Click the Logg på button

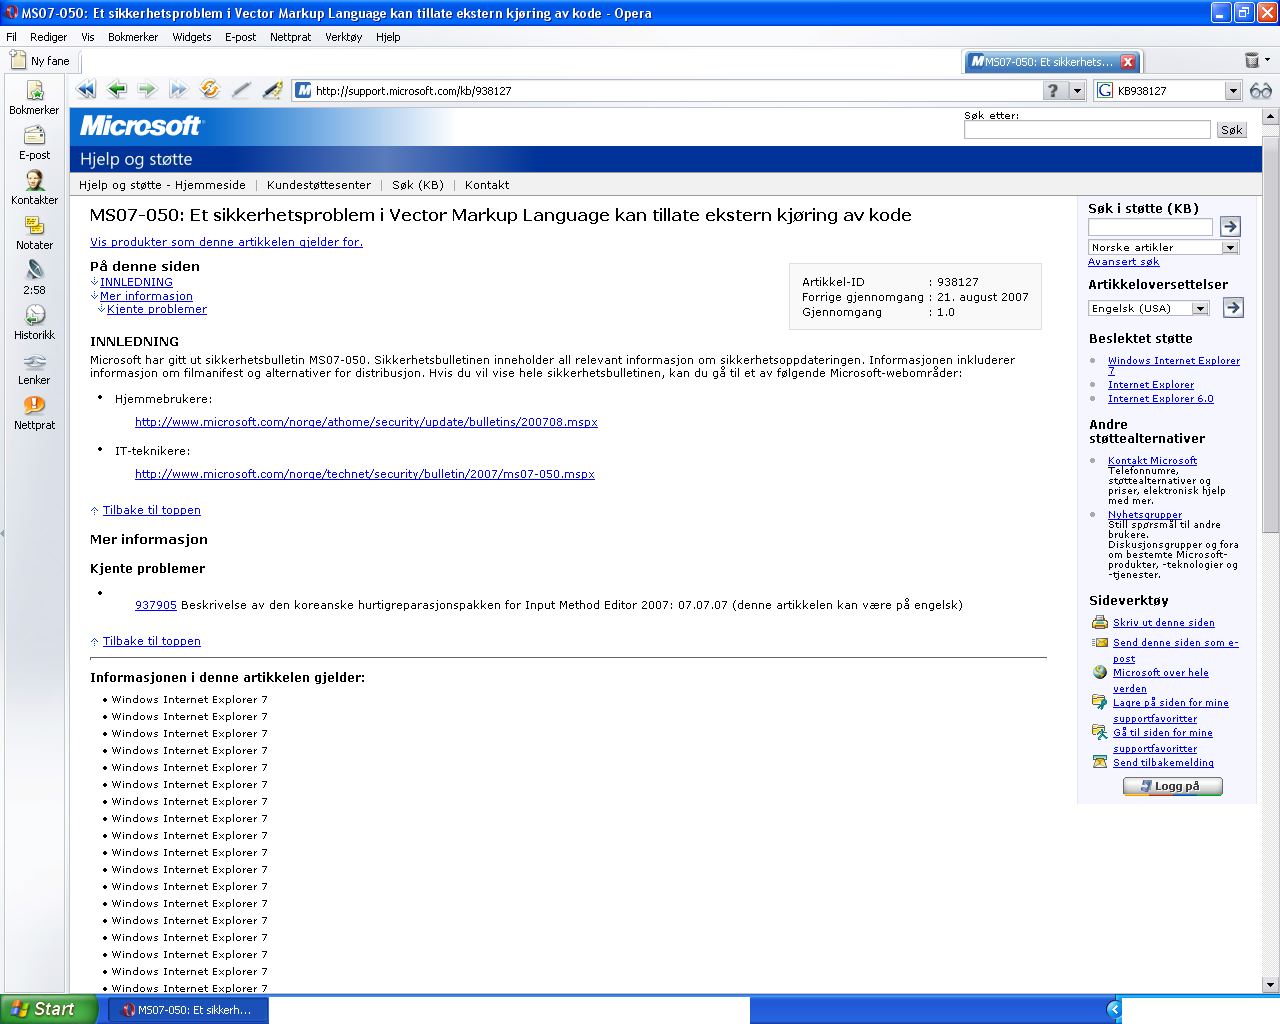point(1172,786)
